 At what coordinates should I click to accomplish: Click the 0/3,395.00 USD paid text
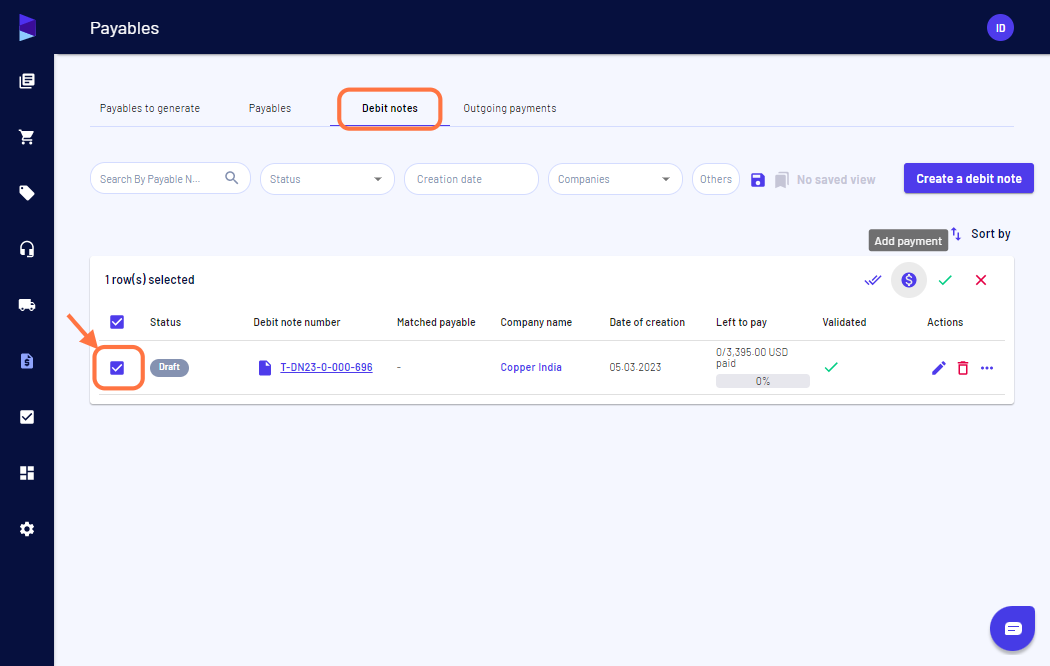(x=752, y=357)
